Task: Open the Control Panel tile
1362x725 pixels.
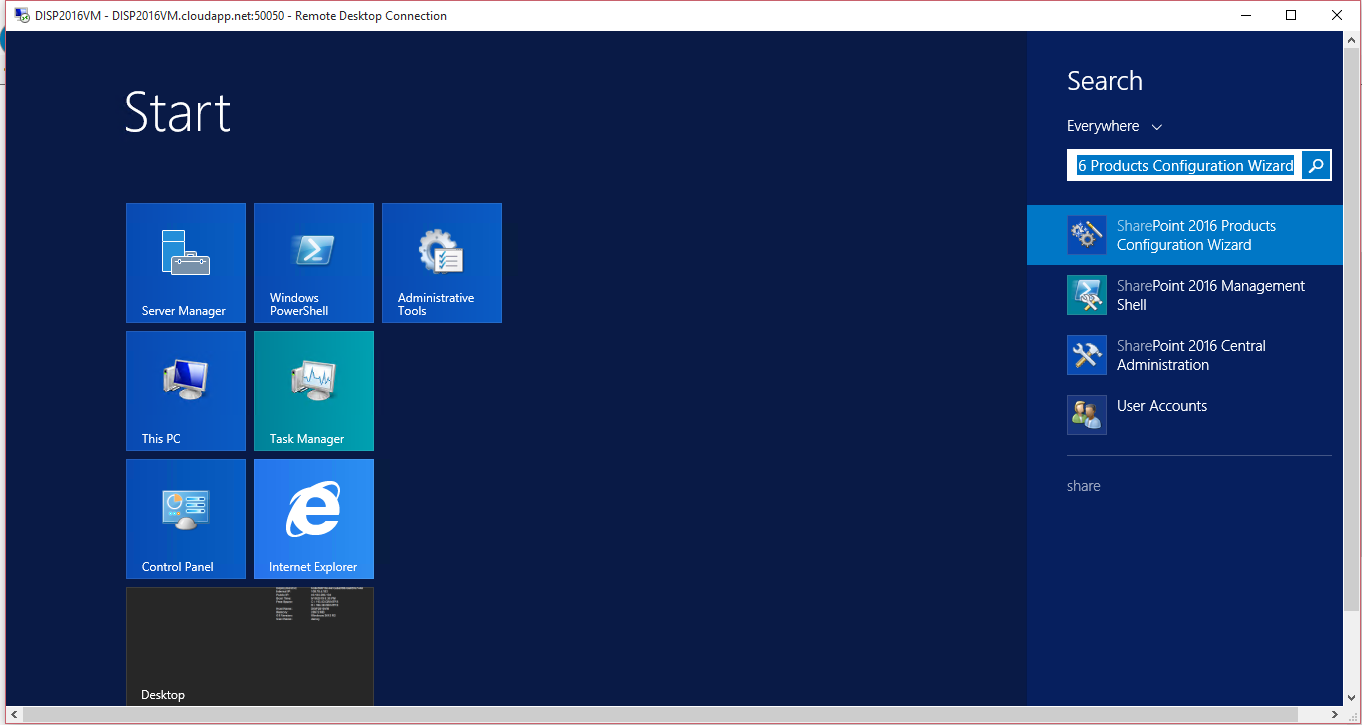Action: click(186, 519)
